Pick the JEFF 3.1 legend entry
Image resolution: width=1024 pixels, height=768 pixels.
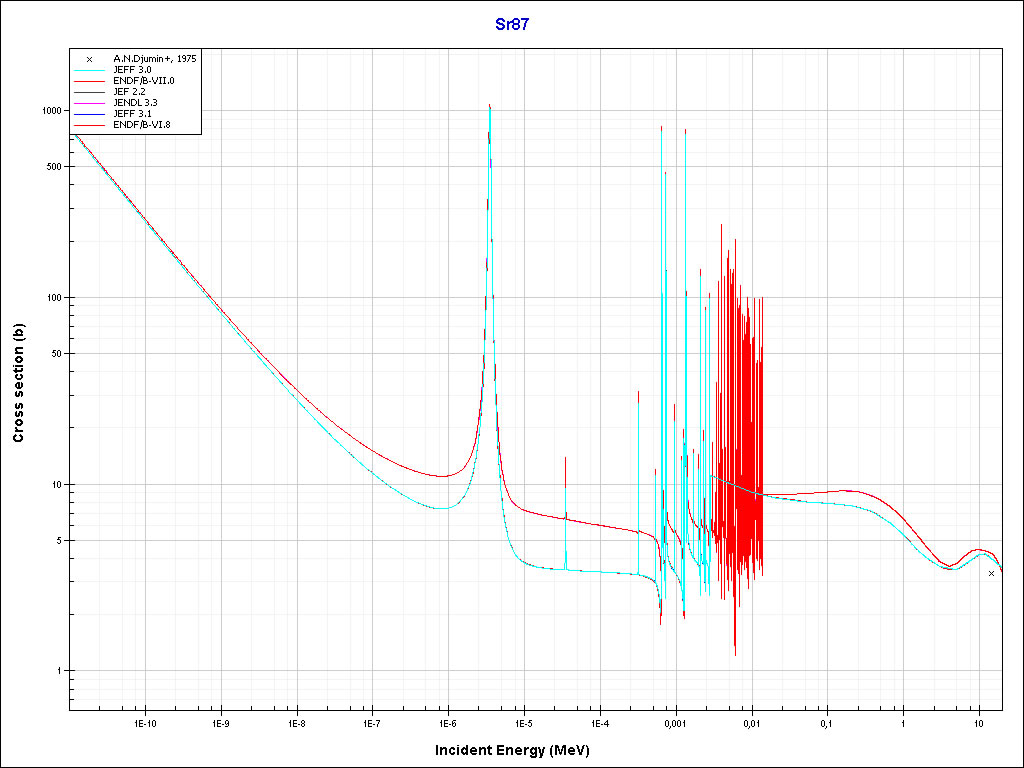(x=133, y=114)
